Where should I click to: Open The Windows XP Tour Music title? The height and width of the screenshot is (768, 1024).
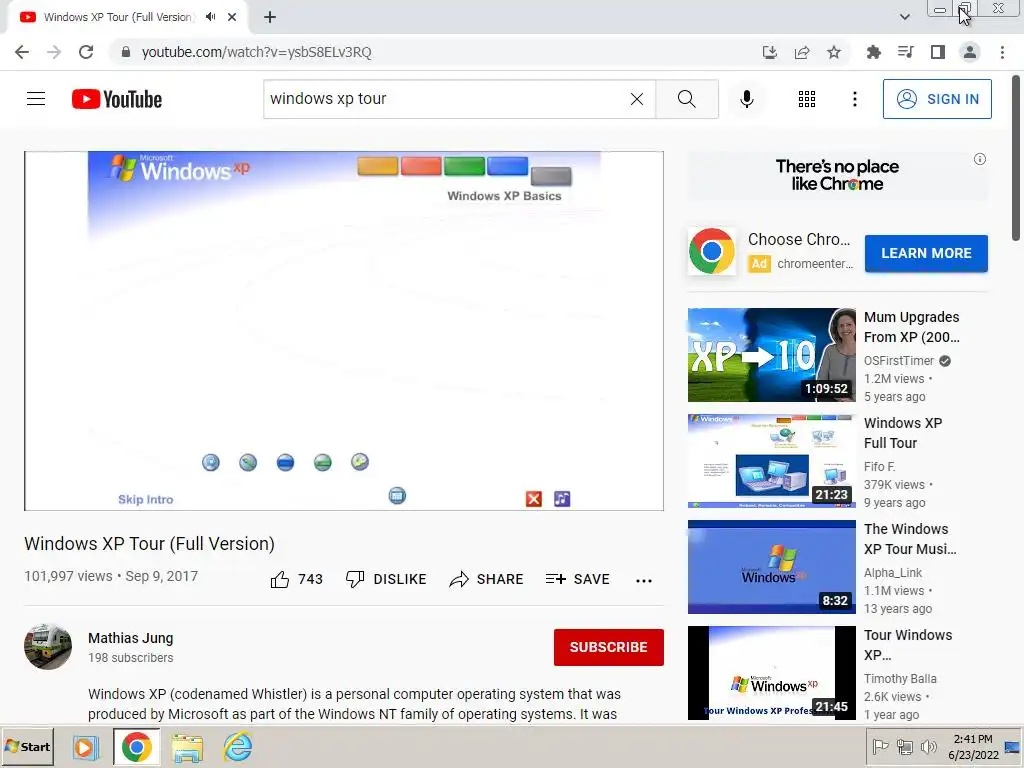pyautogui.click(x=910, y=539)
